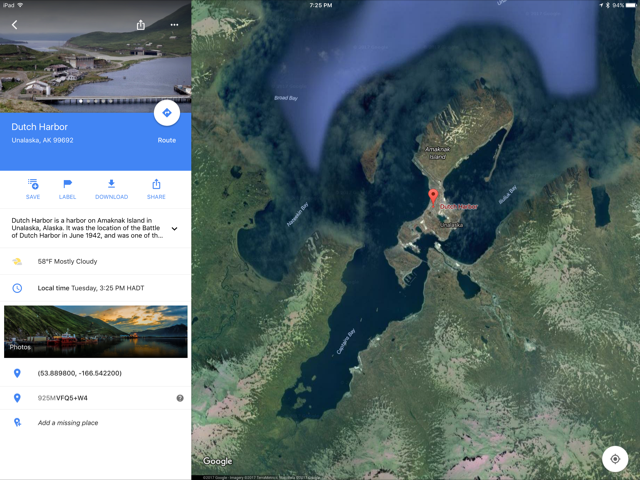Expand the Dutch Harbor description text
The width and height of the screenshot is (640, 480).
174,229
